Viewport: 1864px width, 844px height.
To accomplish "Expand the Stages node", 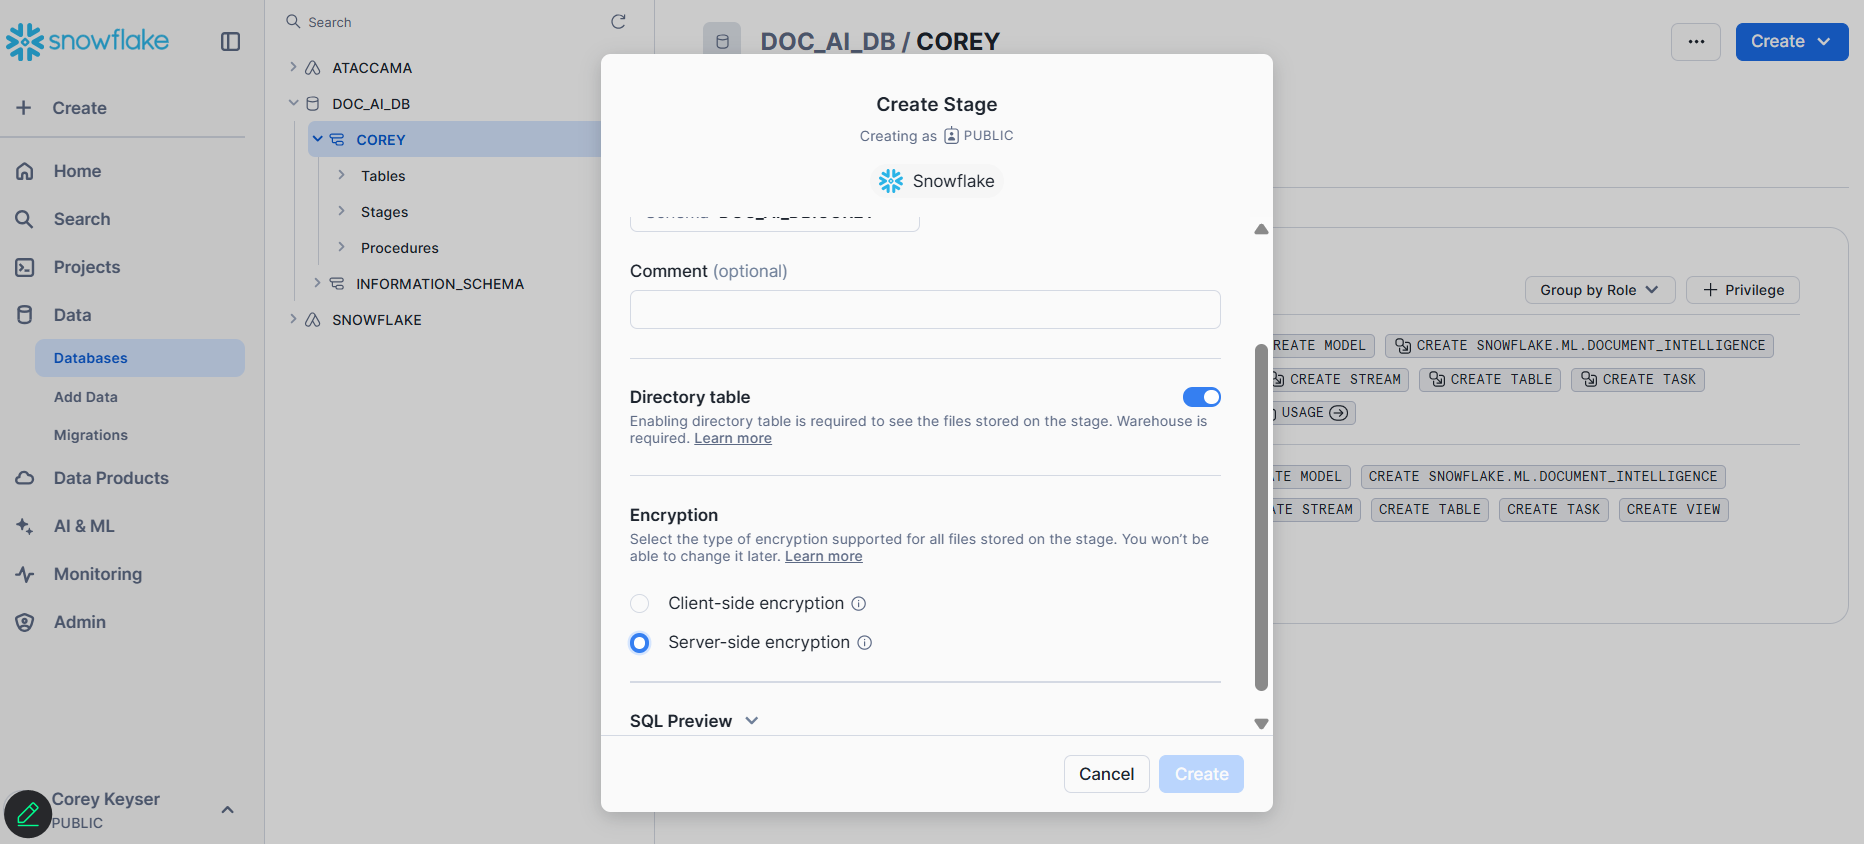I will (341, 211).
